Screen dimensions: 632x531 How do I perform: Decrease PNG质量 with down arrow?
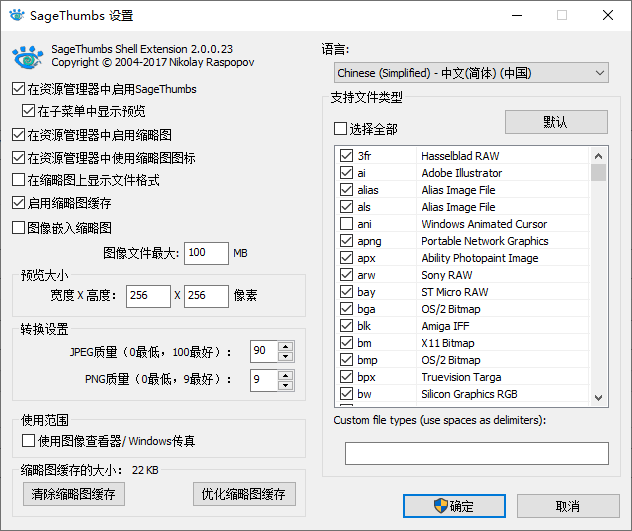286,385
